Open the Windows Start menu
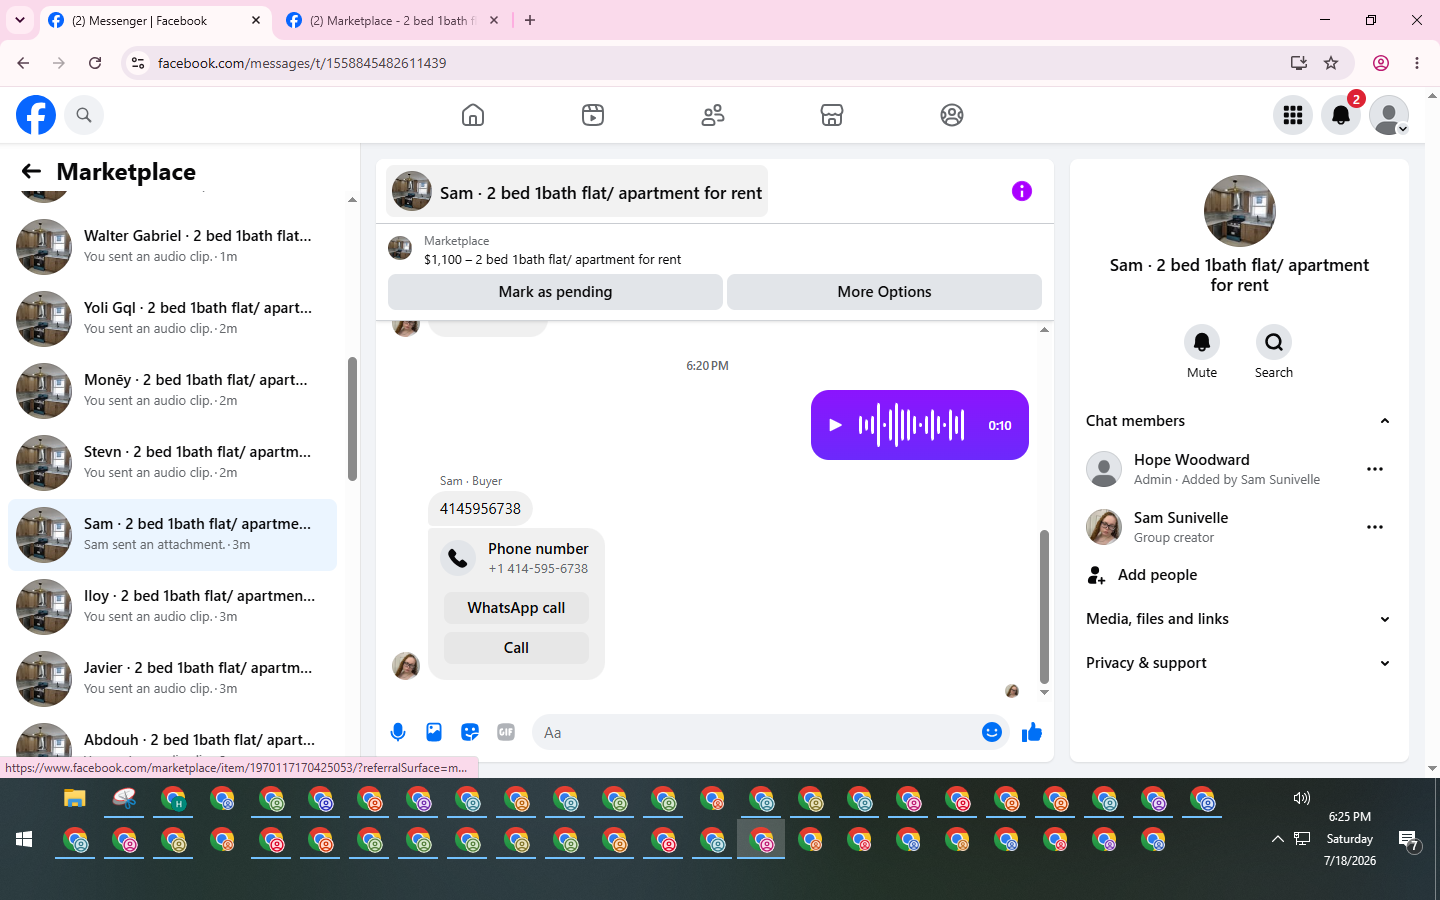This screenshot has height=900, width=1440. 24,839
